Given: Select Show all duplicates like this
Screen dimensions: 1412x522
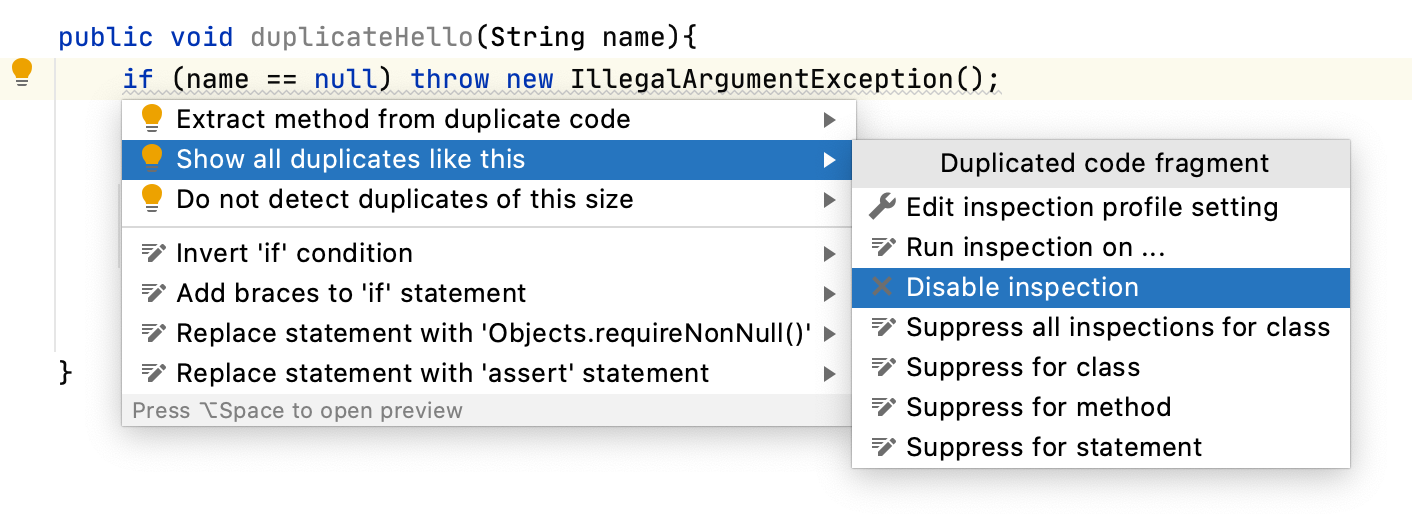Looking at the screenshot, I should tap(350, 159).
